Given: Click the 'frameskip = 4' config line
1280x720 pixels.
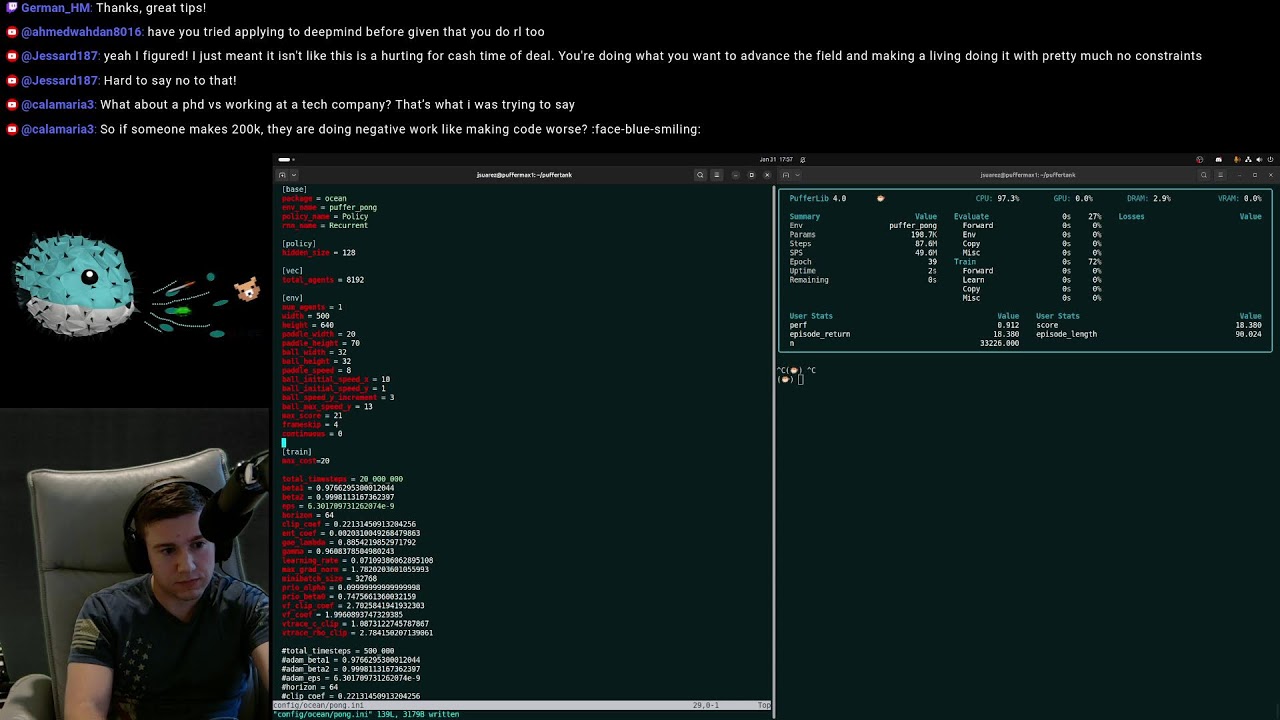Looking at the screenshot, I should (309, 424).
